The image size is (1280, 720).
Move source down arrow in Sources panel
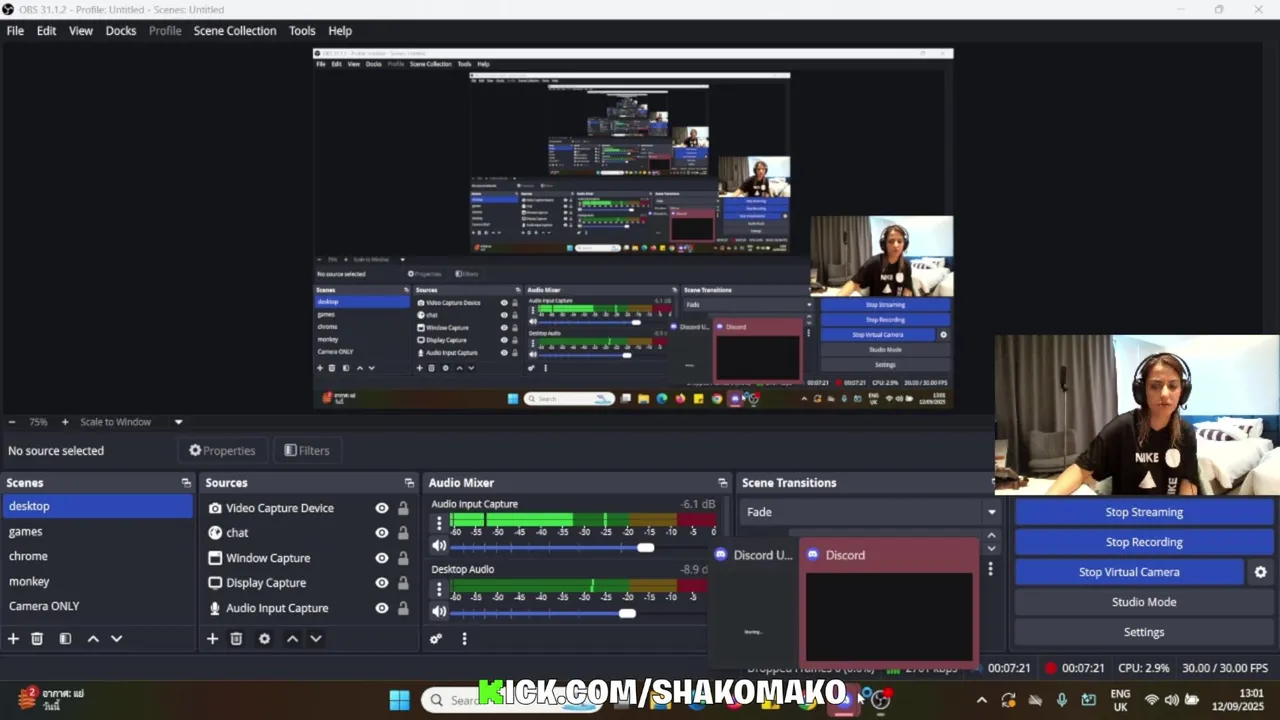315,639
